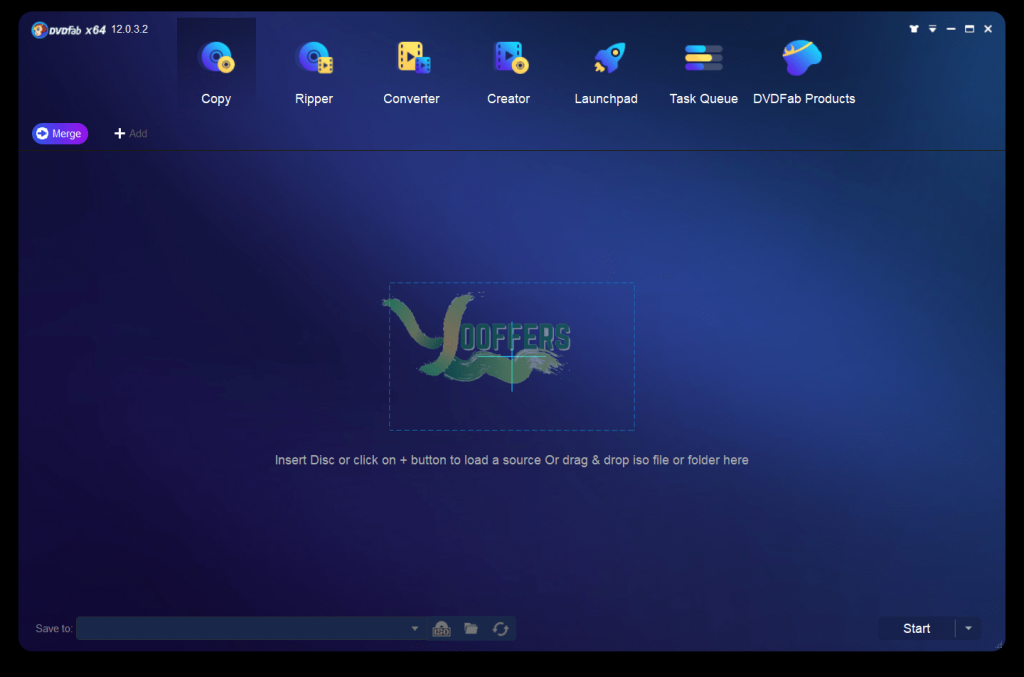Viewport: 1024px width, 677px height.
Task: Click the Start button
Action: pos(916,629)
